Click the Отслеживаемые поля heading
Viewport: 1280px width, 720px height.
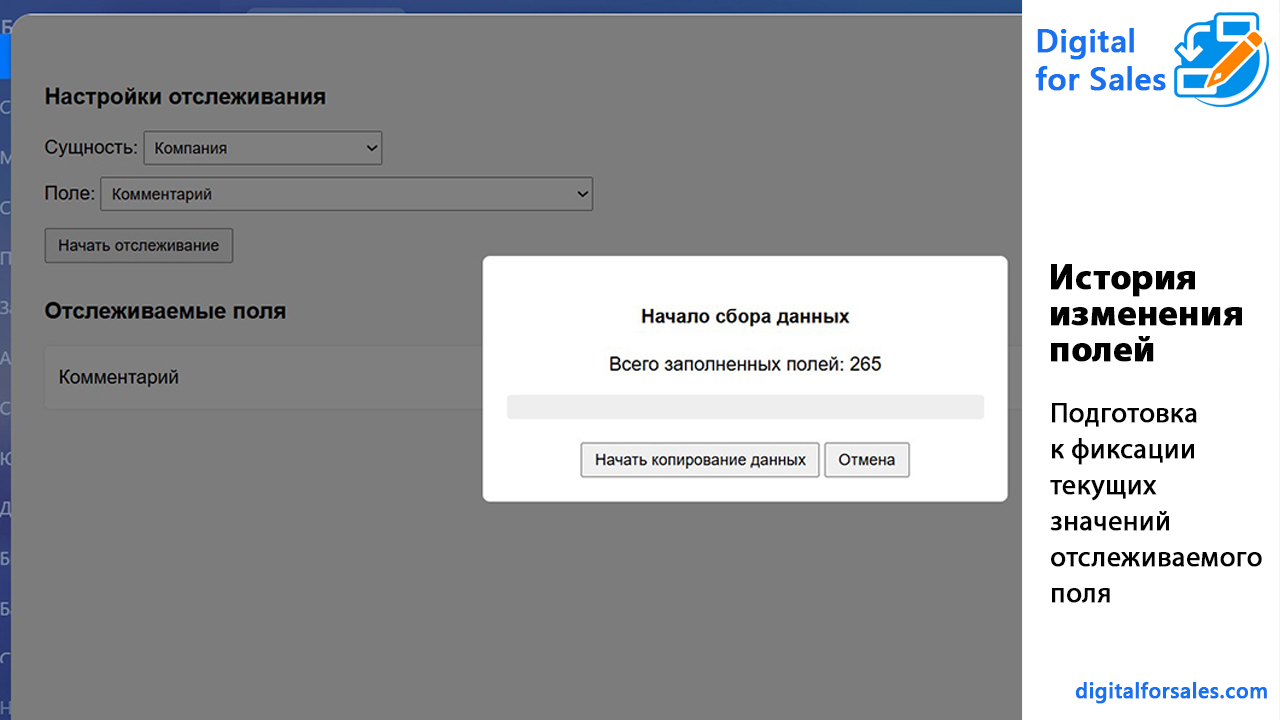point(165,311)
